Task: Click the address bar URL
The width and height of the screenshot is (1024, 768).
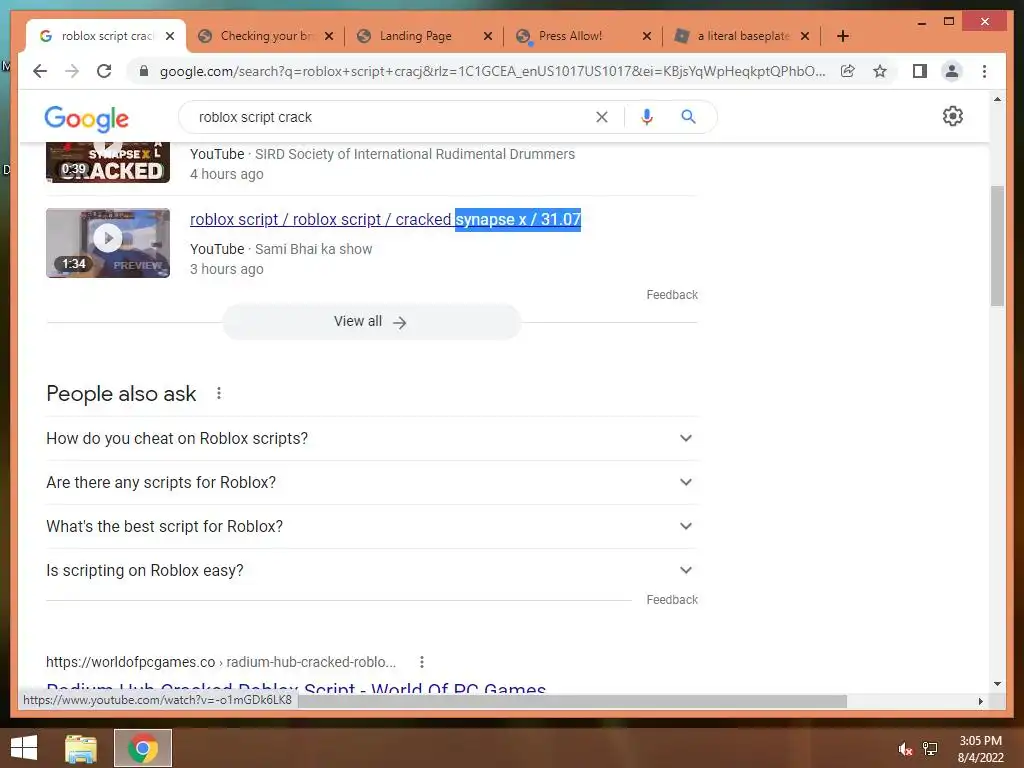Action: click(492, 71)
